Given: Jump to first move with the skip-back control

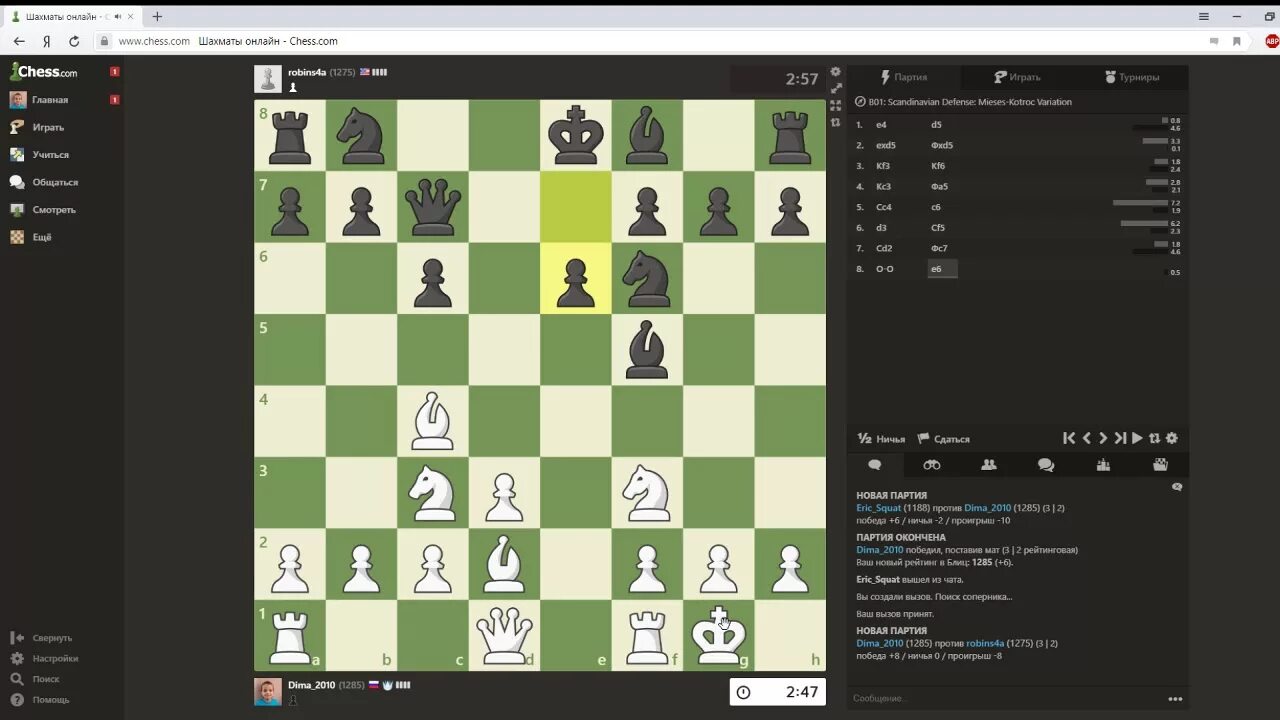Looking at the screenshot, I should 1068,438.
